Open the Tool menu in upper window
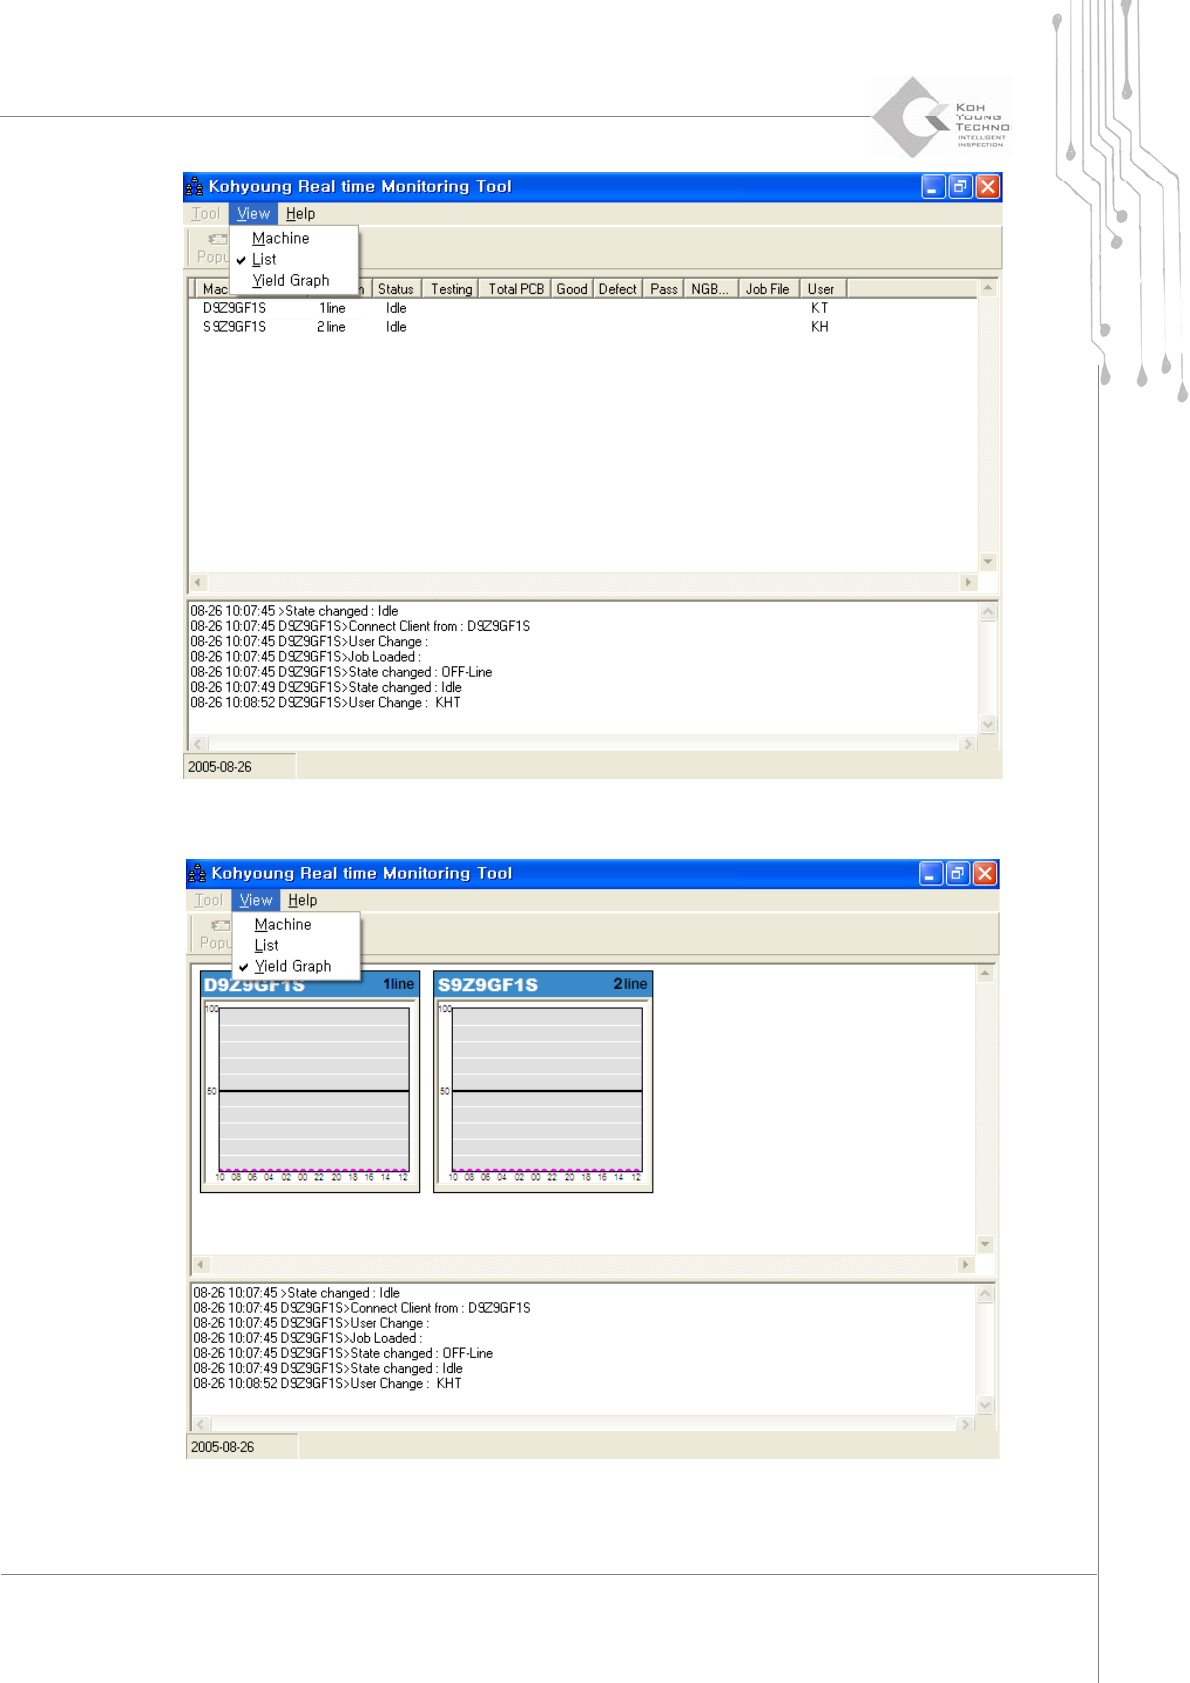 pyautogui.click(x=205, y=214)
